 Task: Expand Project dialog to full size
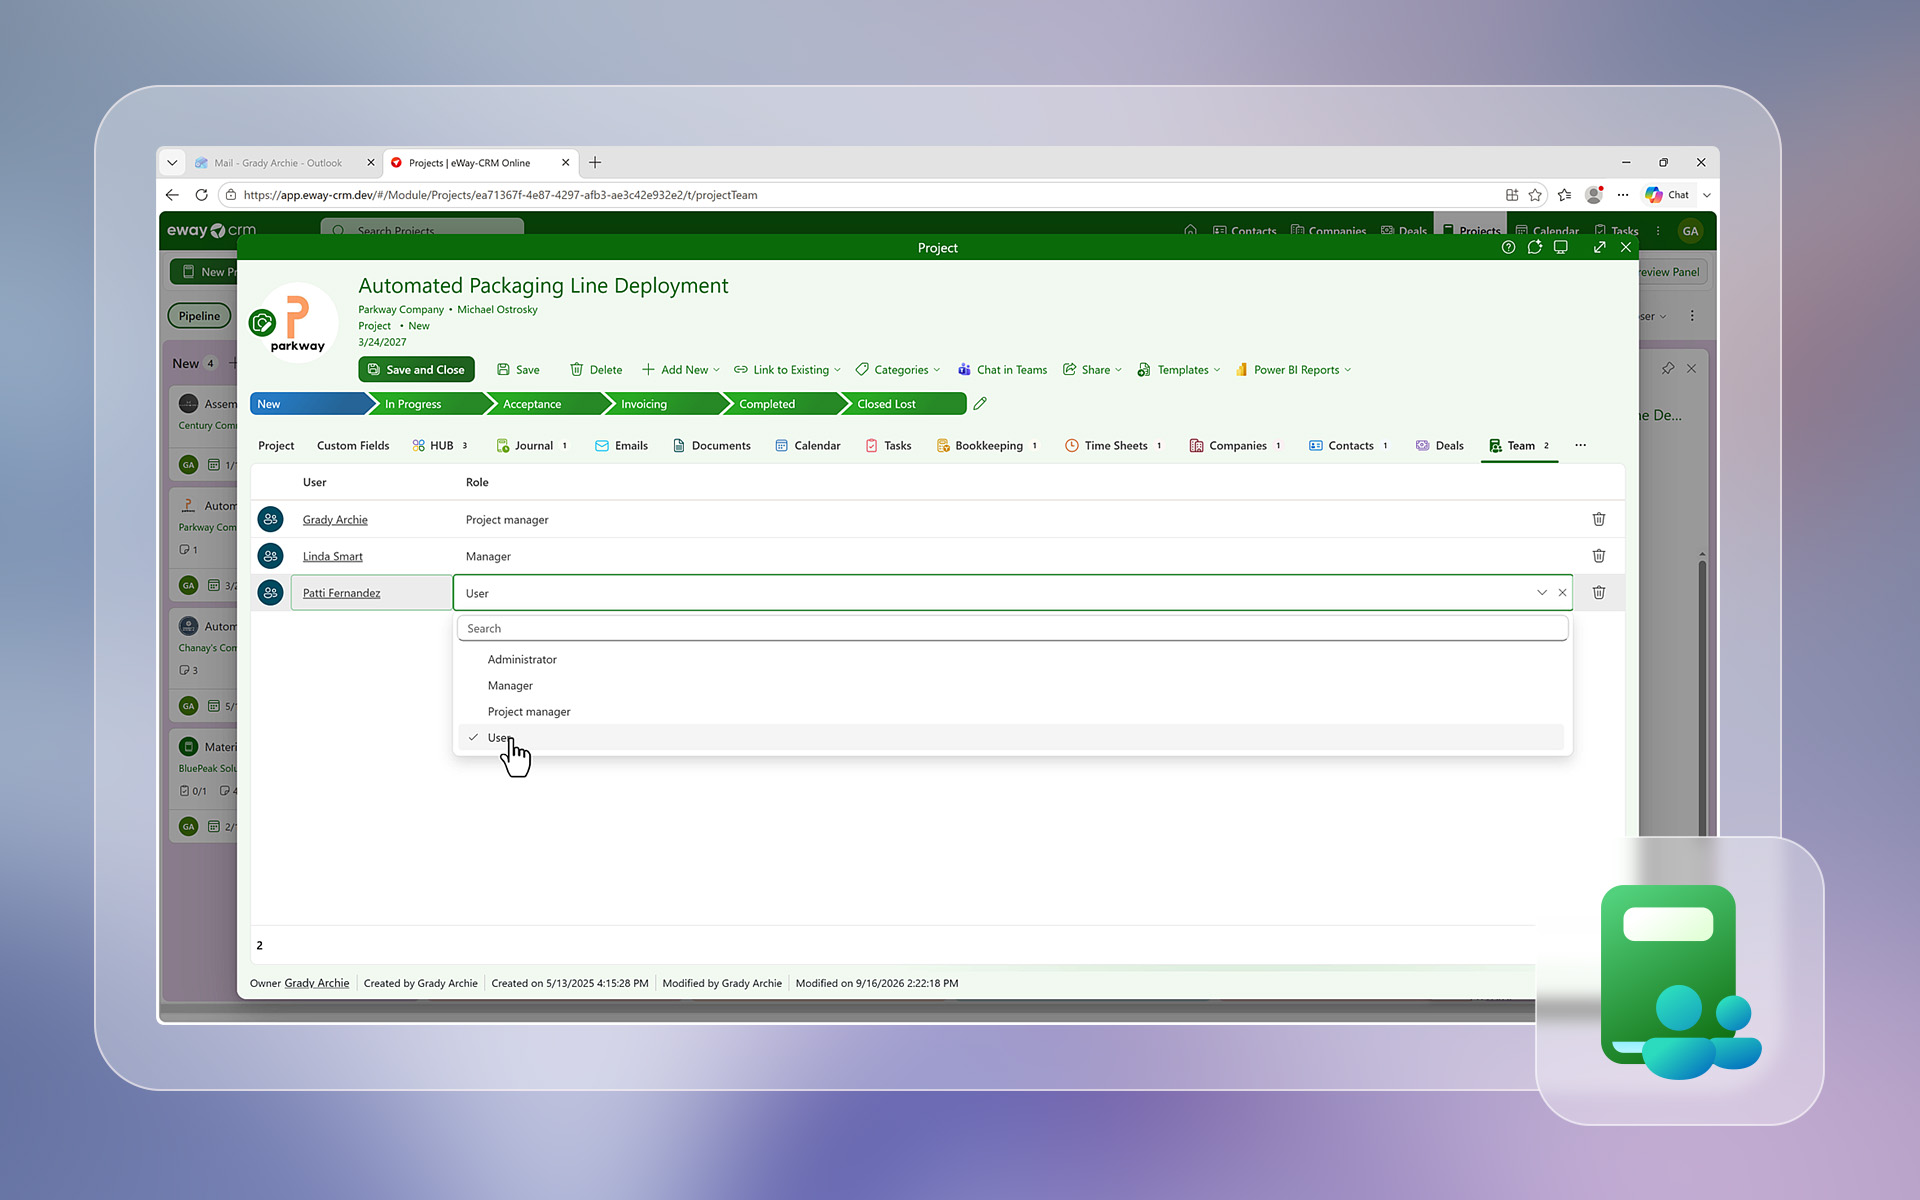[x=1599, y=247]
